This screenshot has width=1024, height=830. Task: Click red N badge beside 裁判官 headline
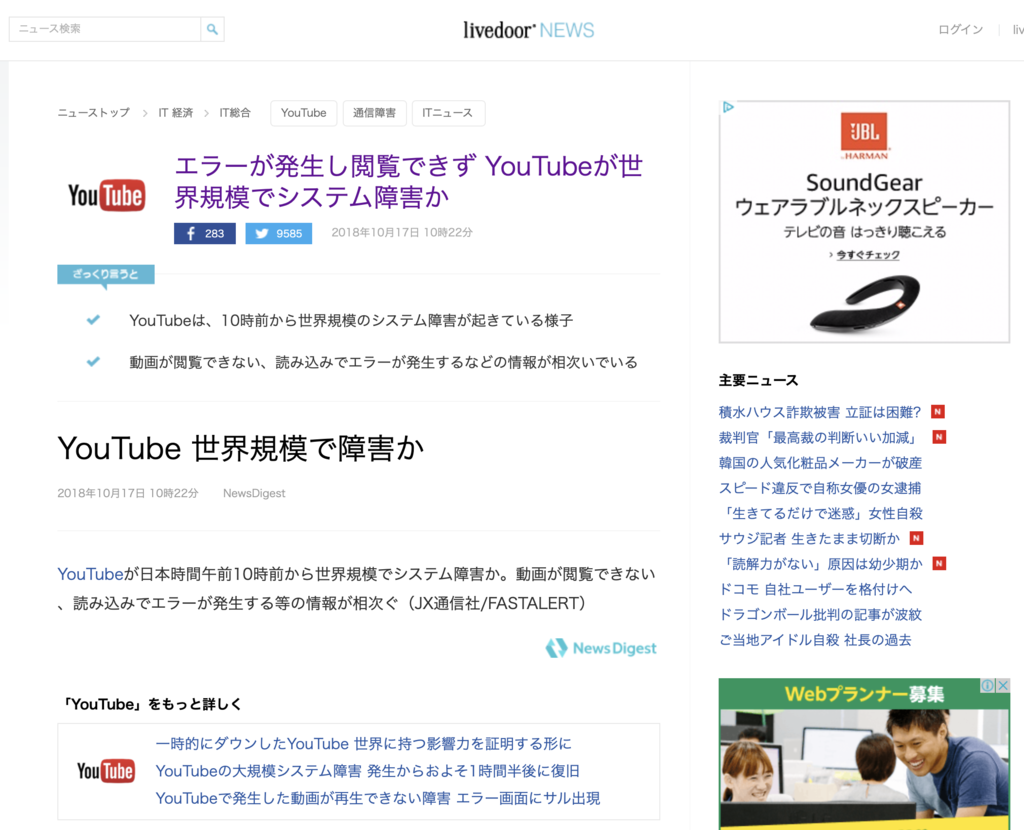[939, 437]
